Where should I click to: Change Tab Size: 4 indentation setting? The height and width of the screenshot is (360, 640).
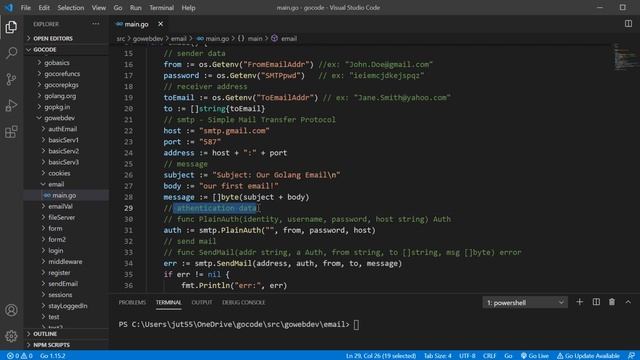pyautogui.click(x=438, y=356)
